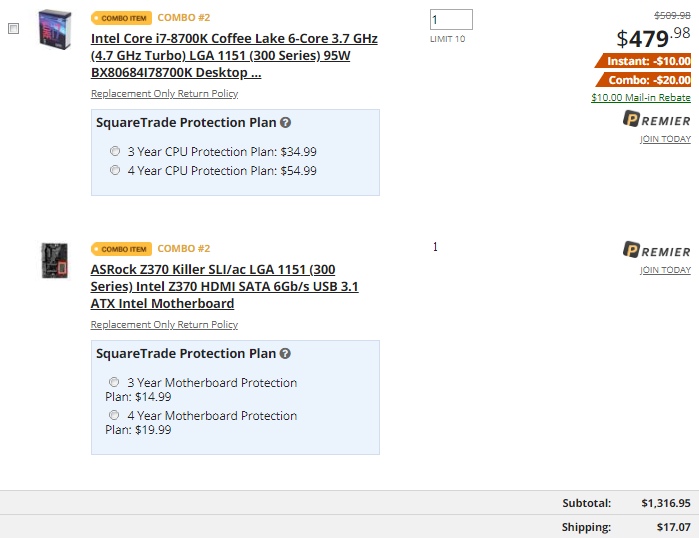Click the Combo Item badge on the motherboard
Screen dimensions: 699x538
click(121, 249)
